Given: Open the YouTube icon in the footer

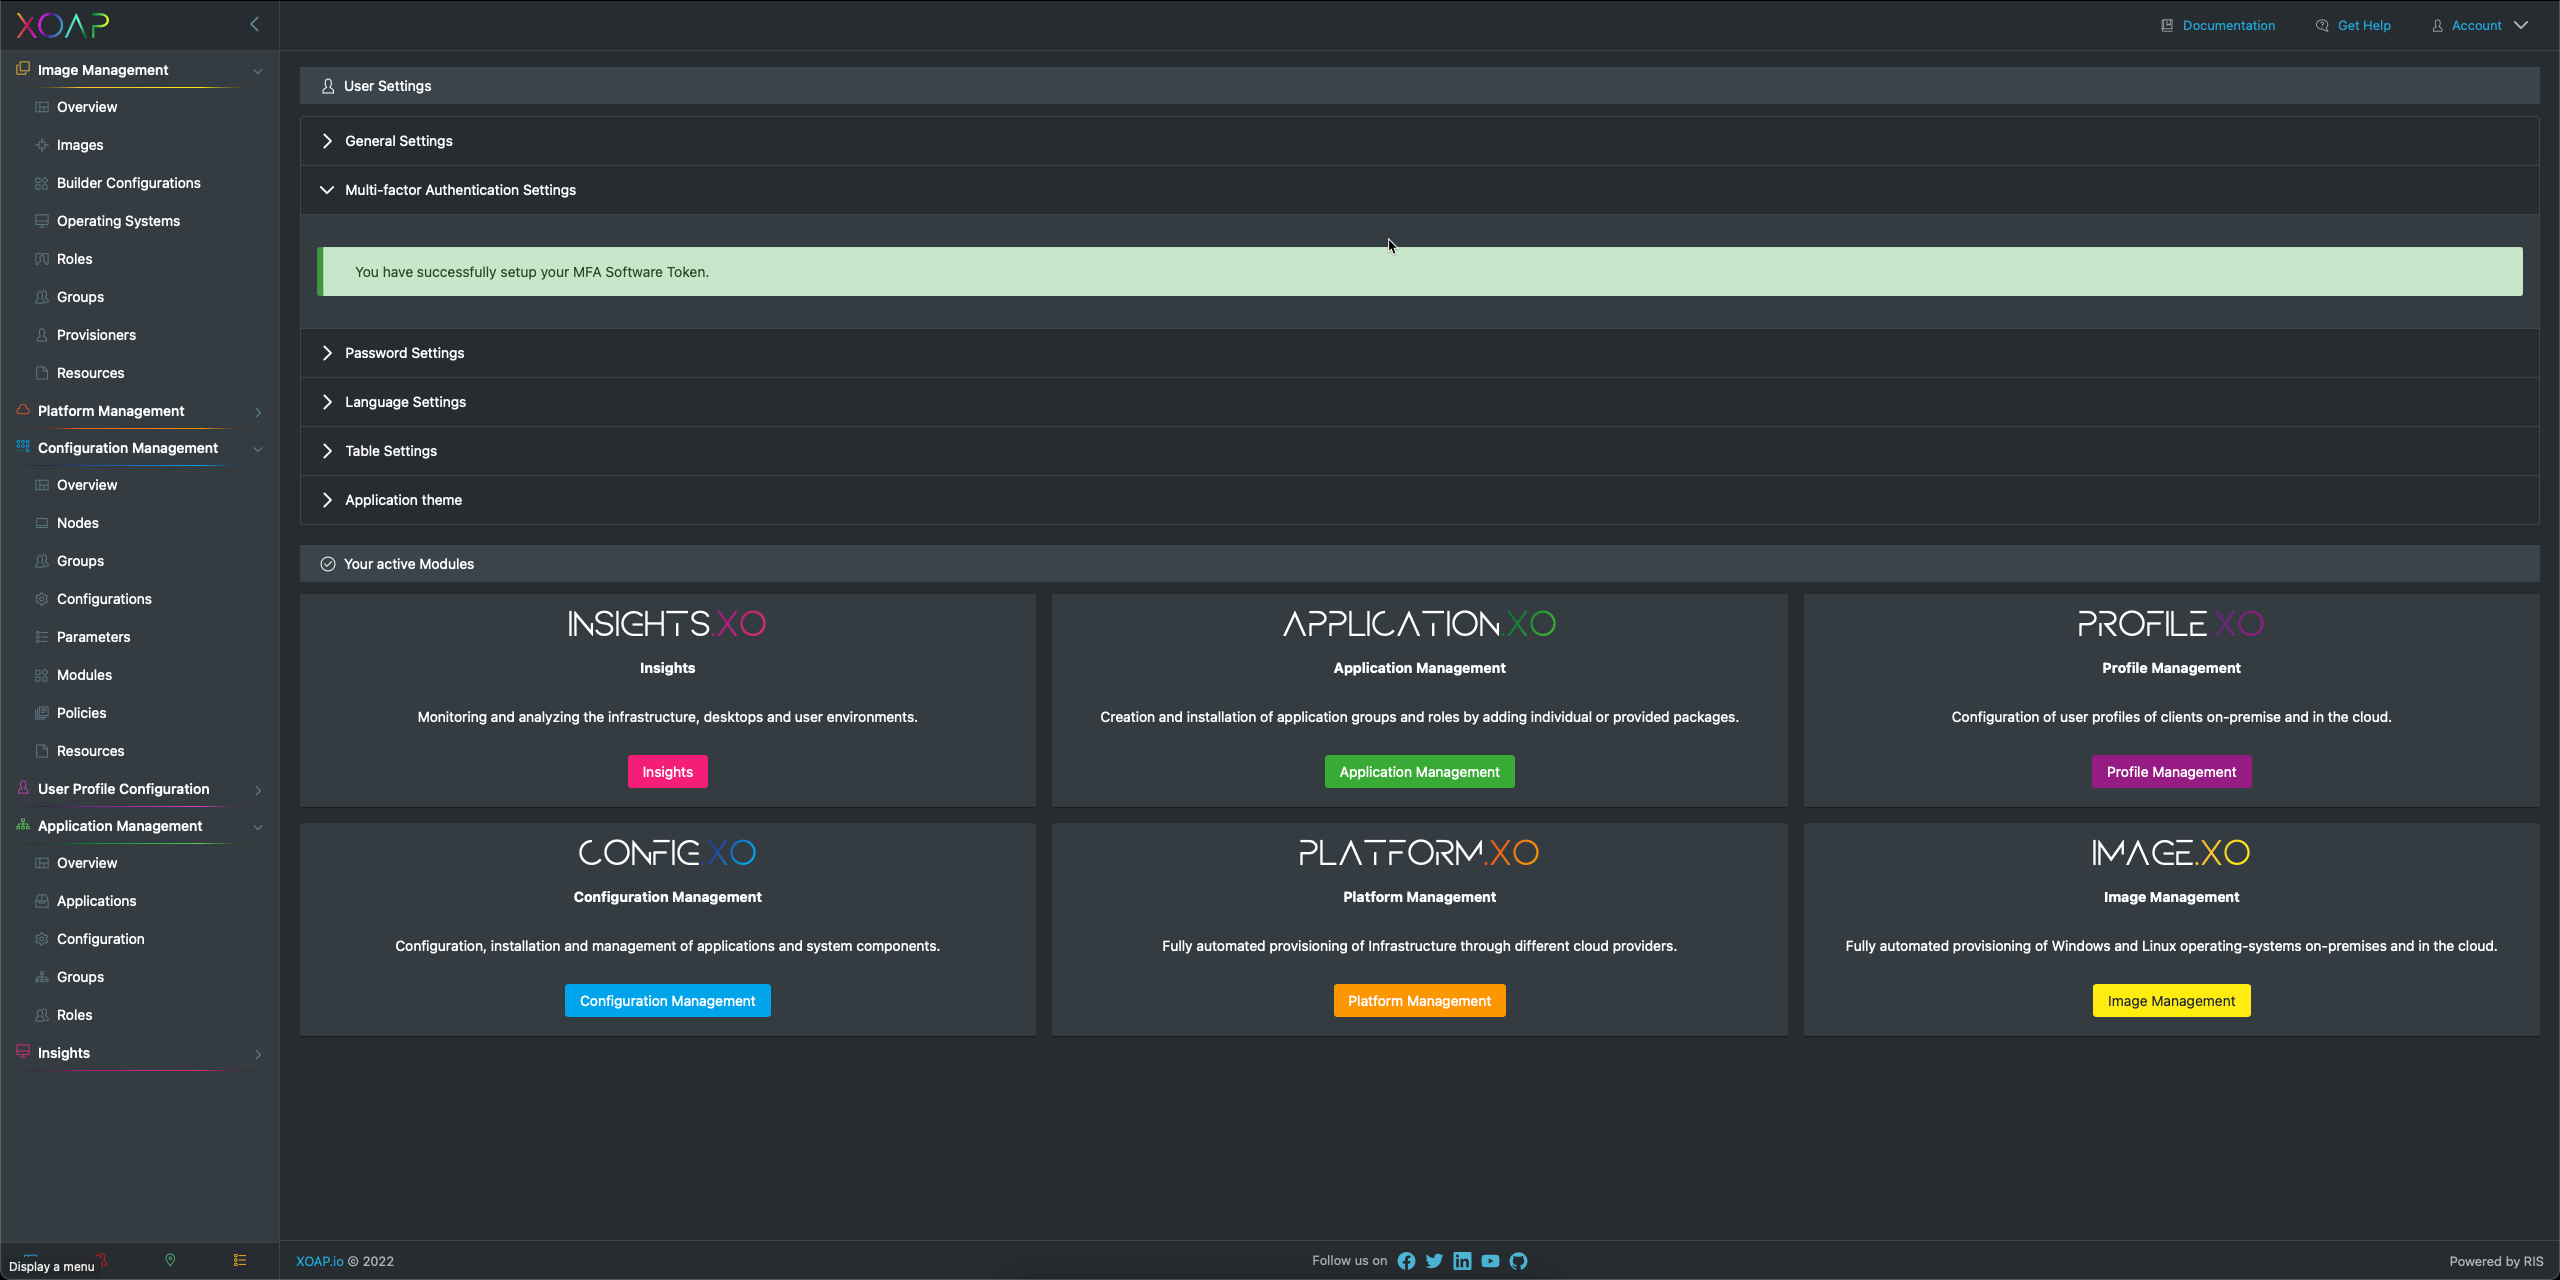Looking at the screenshot, I should pyautogui.click(x=1490, y=1261).
